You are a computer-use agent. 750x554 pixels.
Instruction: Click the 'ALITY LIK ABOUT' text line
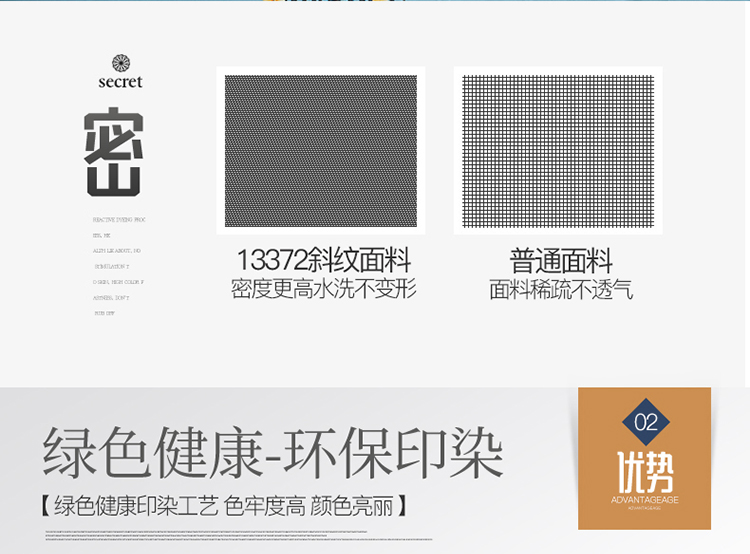coord(117,250)
